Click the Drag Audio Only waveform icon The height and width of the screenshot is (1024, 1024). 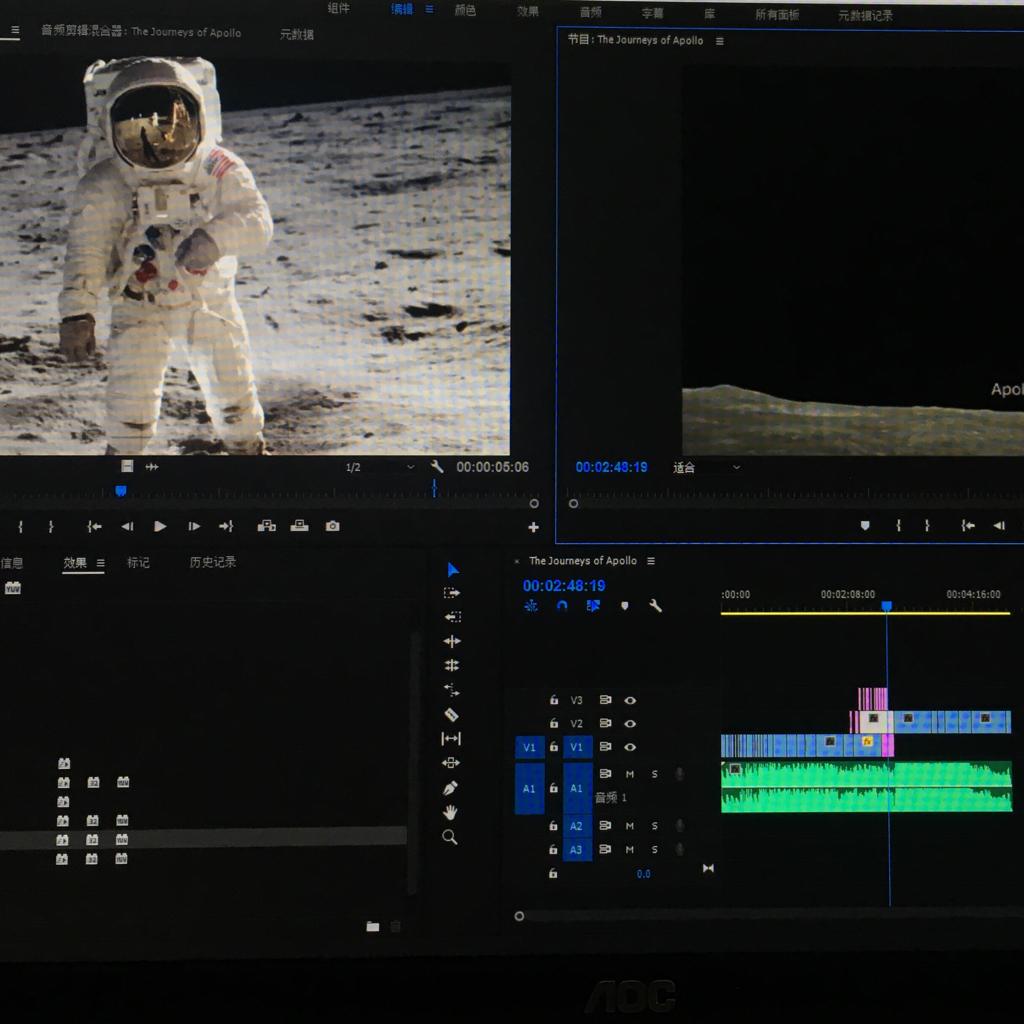152,466
